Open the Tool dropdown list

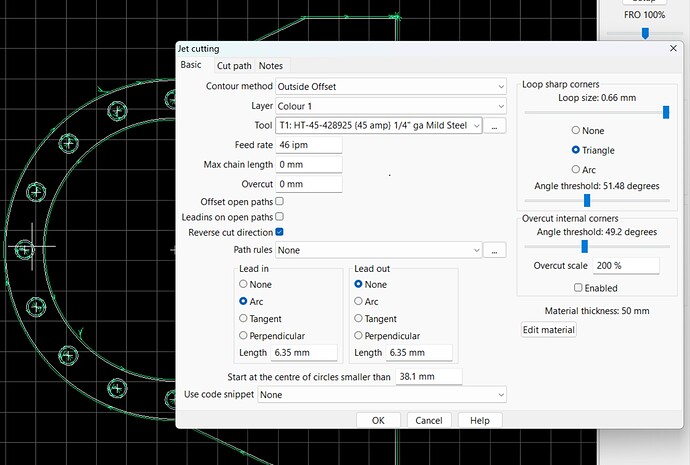(379, 126)
